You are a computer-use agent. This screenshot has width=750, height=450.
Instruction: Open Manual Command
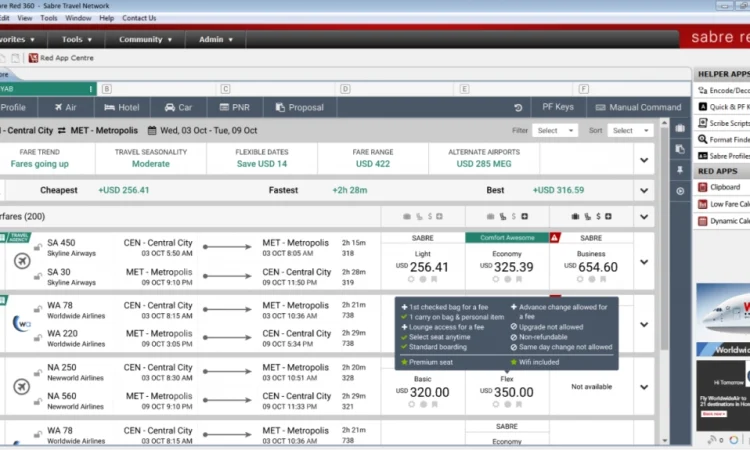click(x=639, y=107)
